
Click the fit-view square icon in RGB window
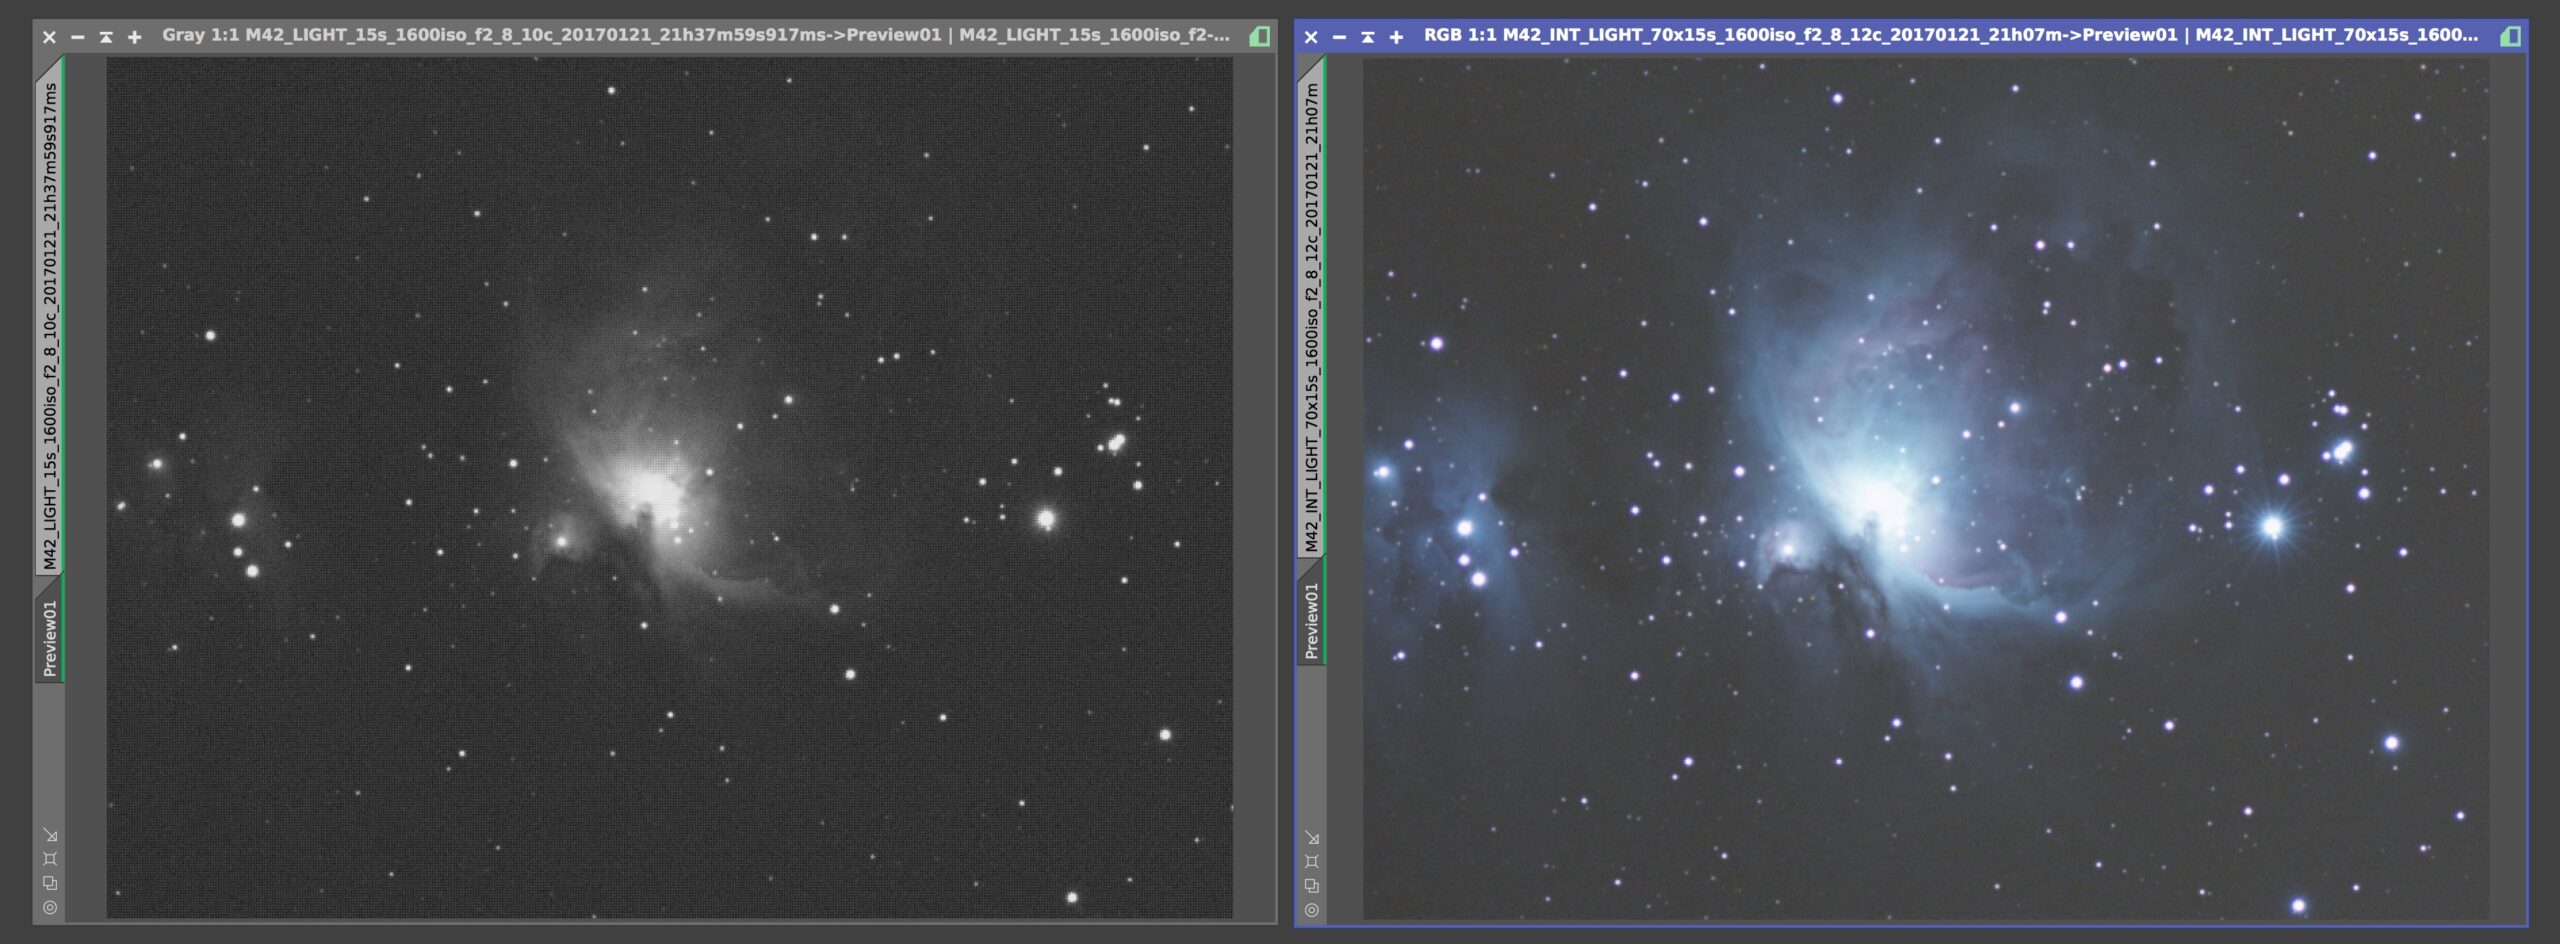coord(1312,862)
